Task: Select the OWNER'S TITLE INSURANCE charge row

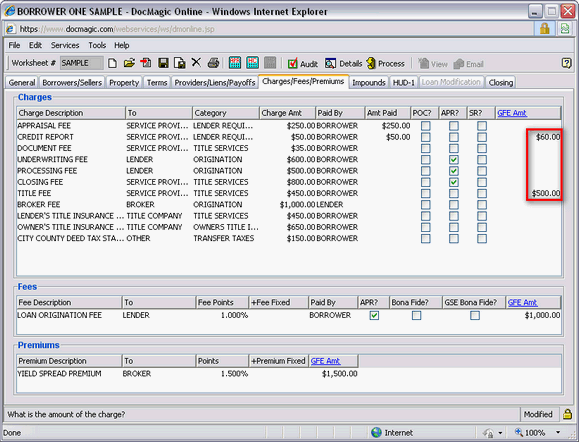Action: click(x=289, y=227)
